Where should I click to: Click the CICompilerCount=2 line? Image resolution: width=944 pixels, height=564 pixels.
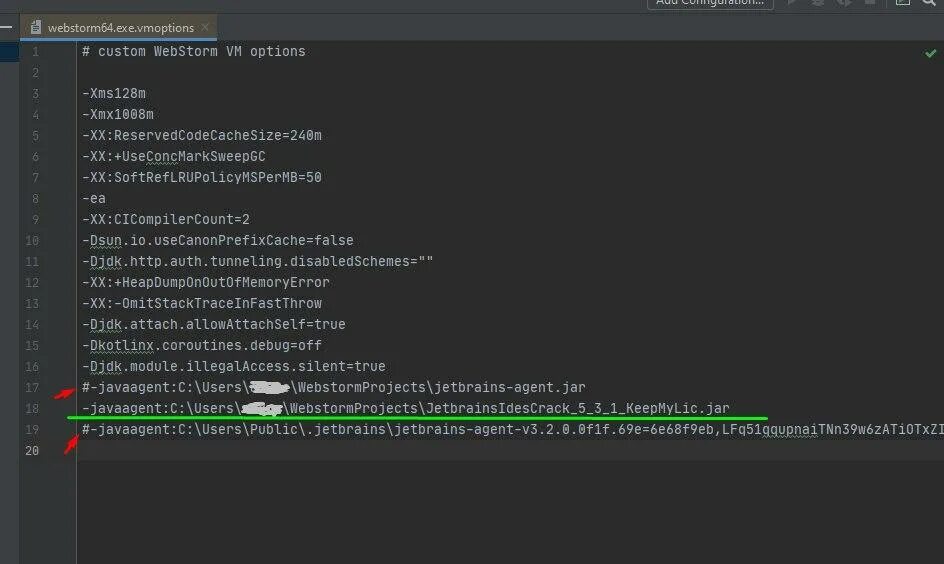[x=166, y=220]
